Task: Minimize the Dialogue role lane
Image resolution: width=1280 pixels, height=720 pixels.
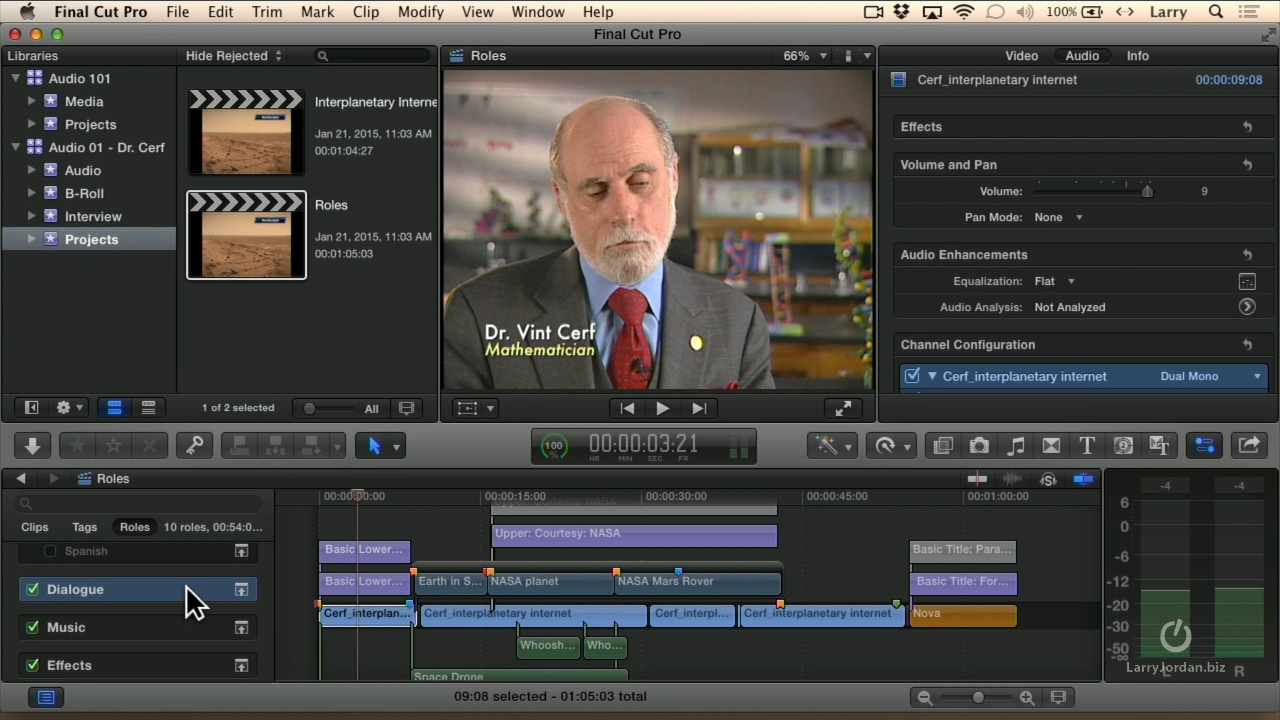Action: coord(241,590)
